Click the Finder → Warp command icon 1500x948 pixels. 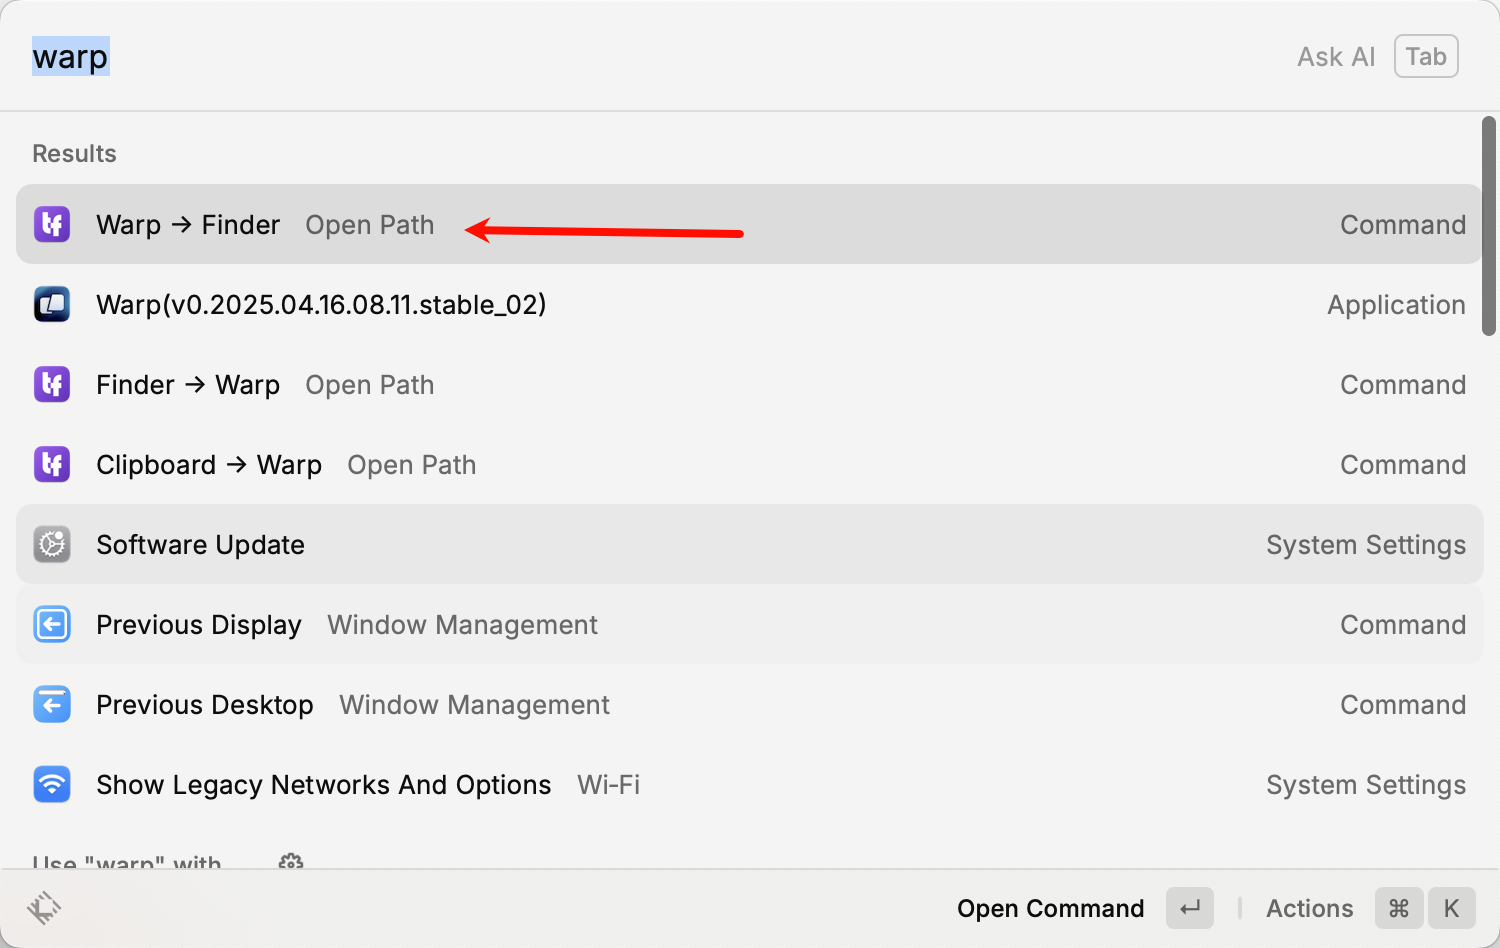click(52, 384)
